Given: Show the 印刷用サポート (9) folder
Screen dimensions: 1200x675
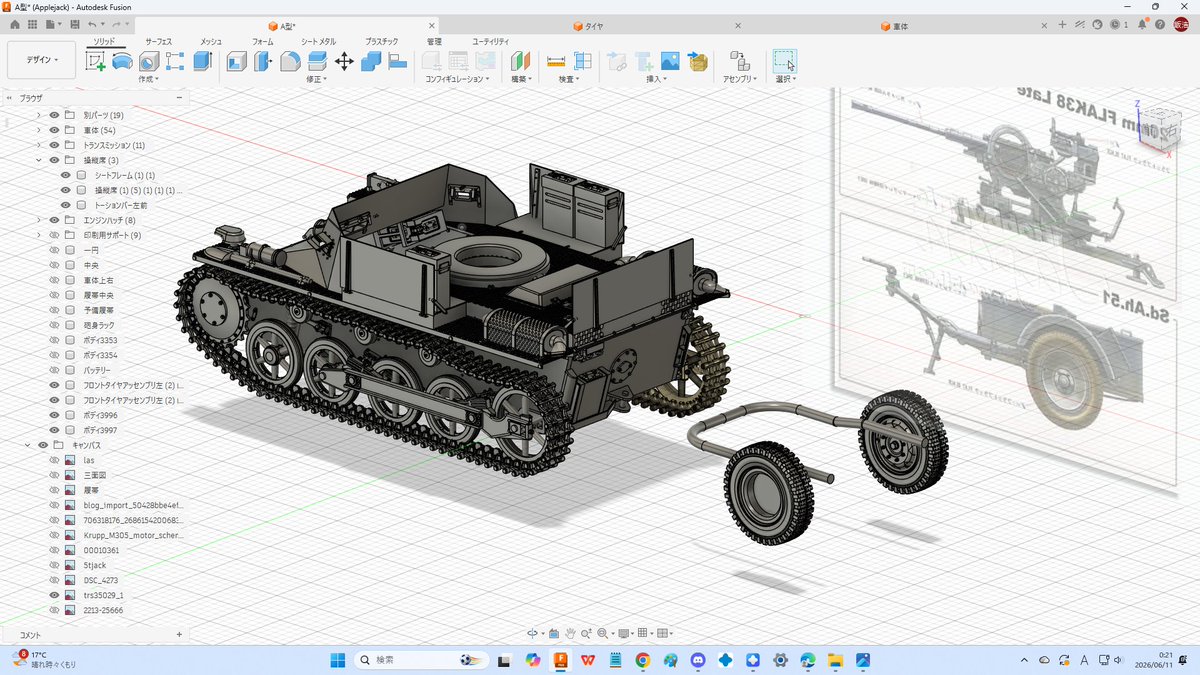Looking at the screenshot, I should pos(54,235).
